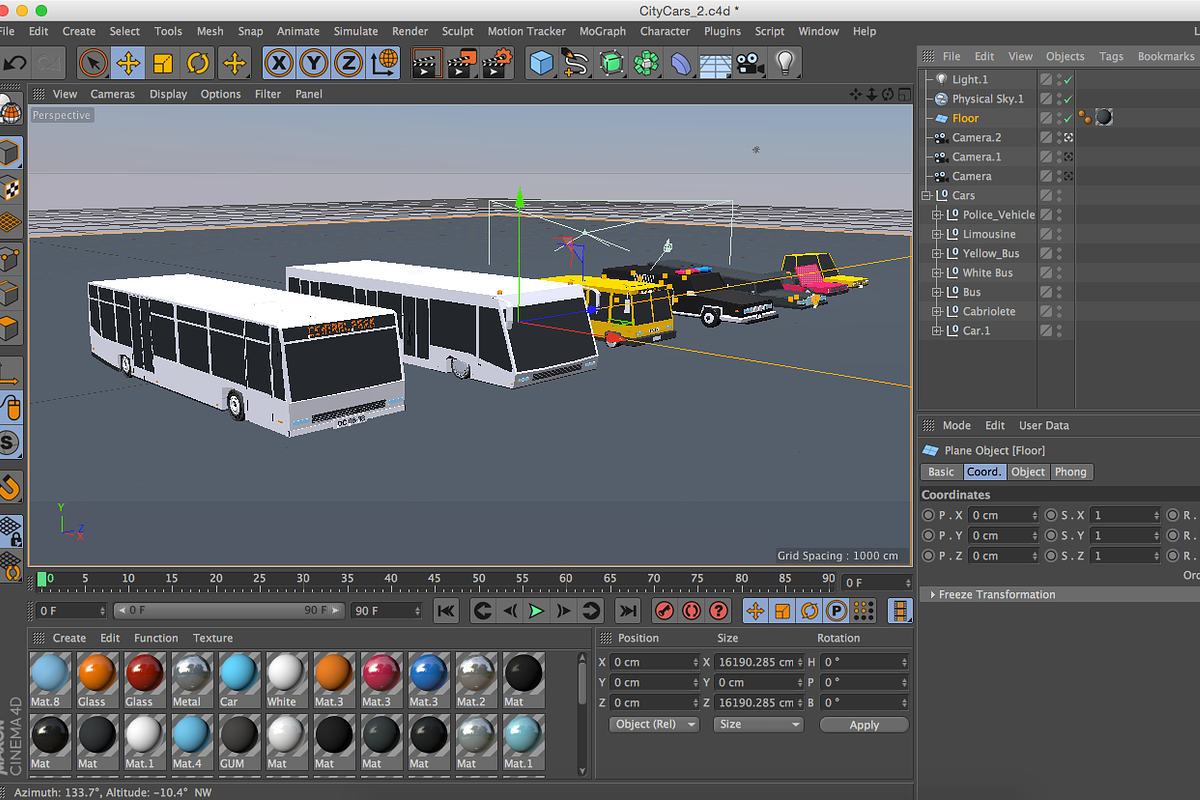The image size is (1200, 800).
Task: Open the Size mode dropdown
Action: (x=759, y=724)
